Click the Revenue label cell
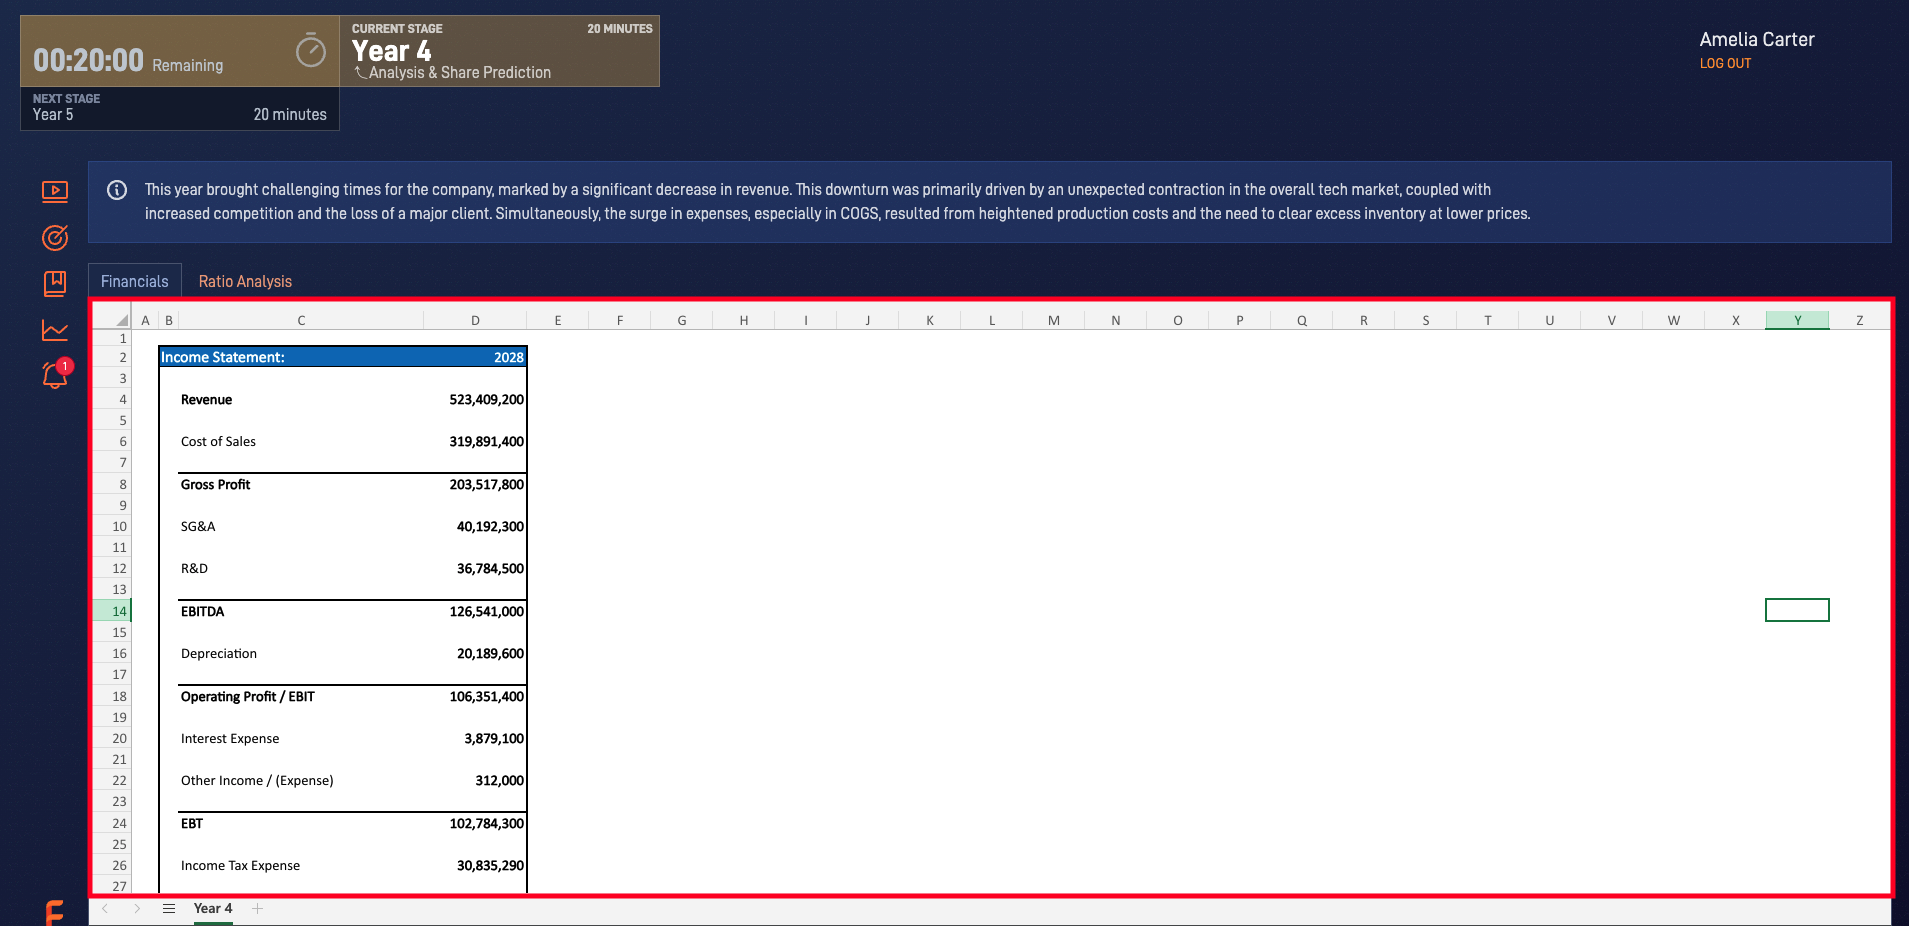The height and width of the screenshot is (926, 1909). (206, 400)
